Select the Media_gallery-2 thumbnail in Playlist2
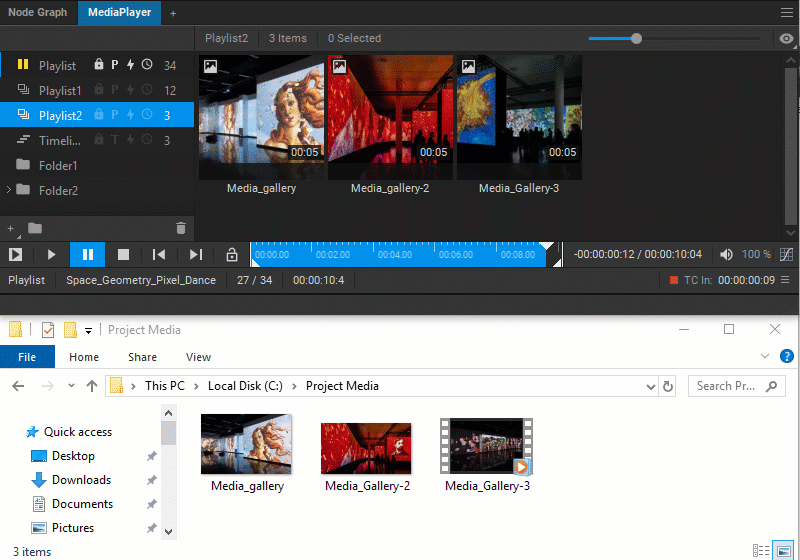Screen dimensions: 800x560 click(x=390, y=117)
